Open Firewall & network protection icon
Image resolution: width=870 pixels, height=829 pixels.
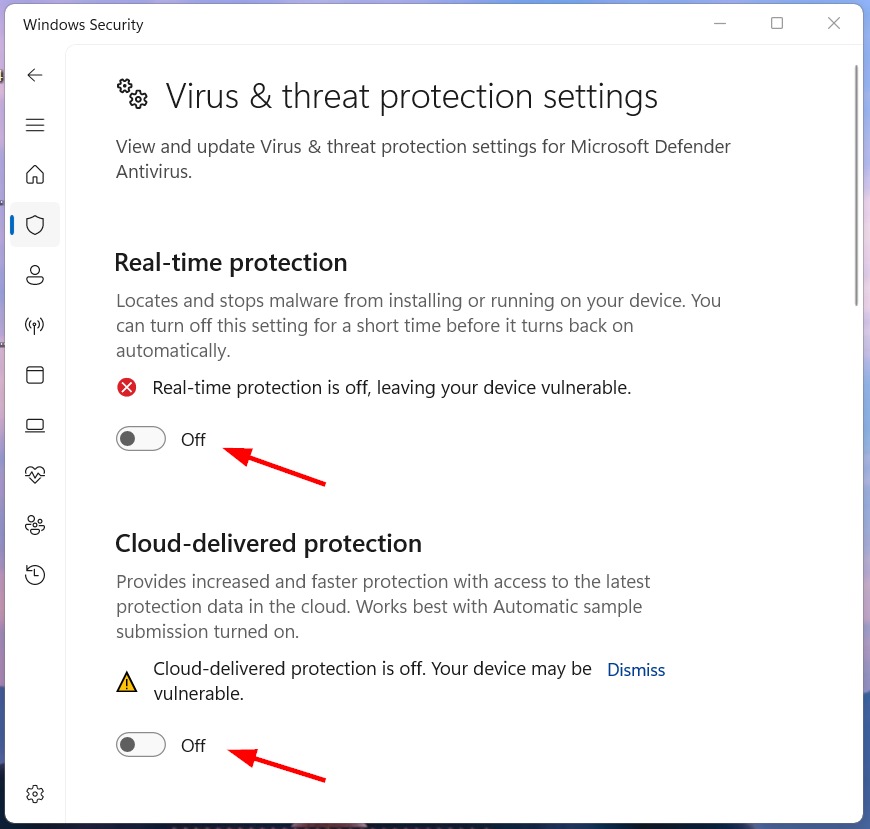coord(35,325)
